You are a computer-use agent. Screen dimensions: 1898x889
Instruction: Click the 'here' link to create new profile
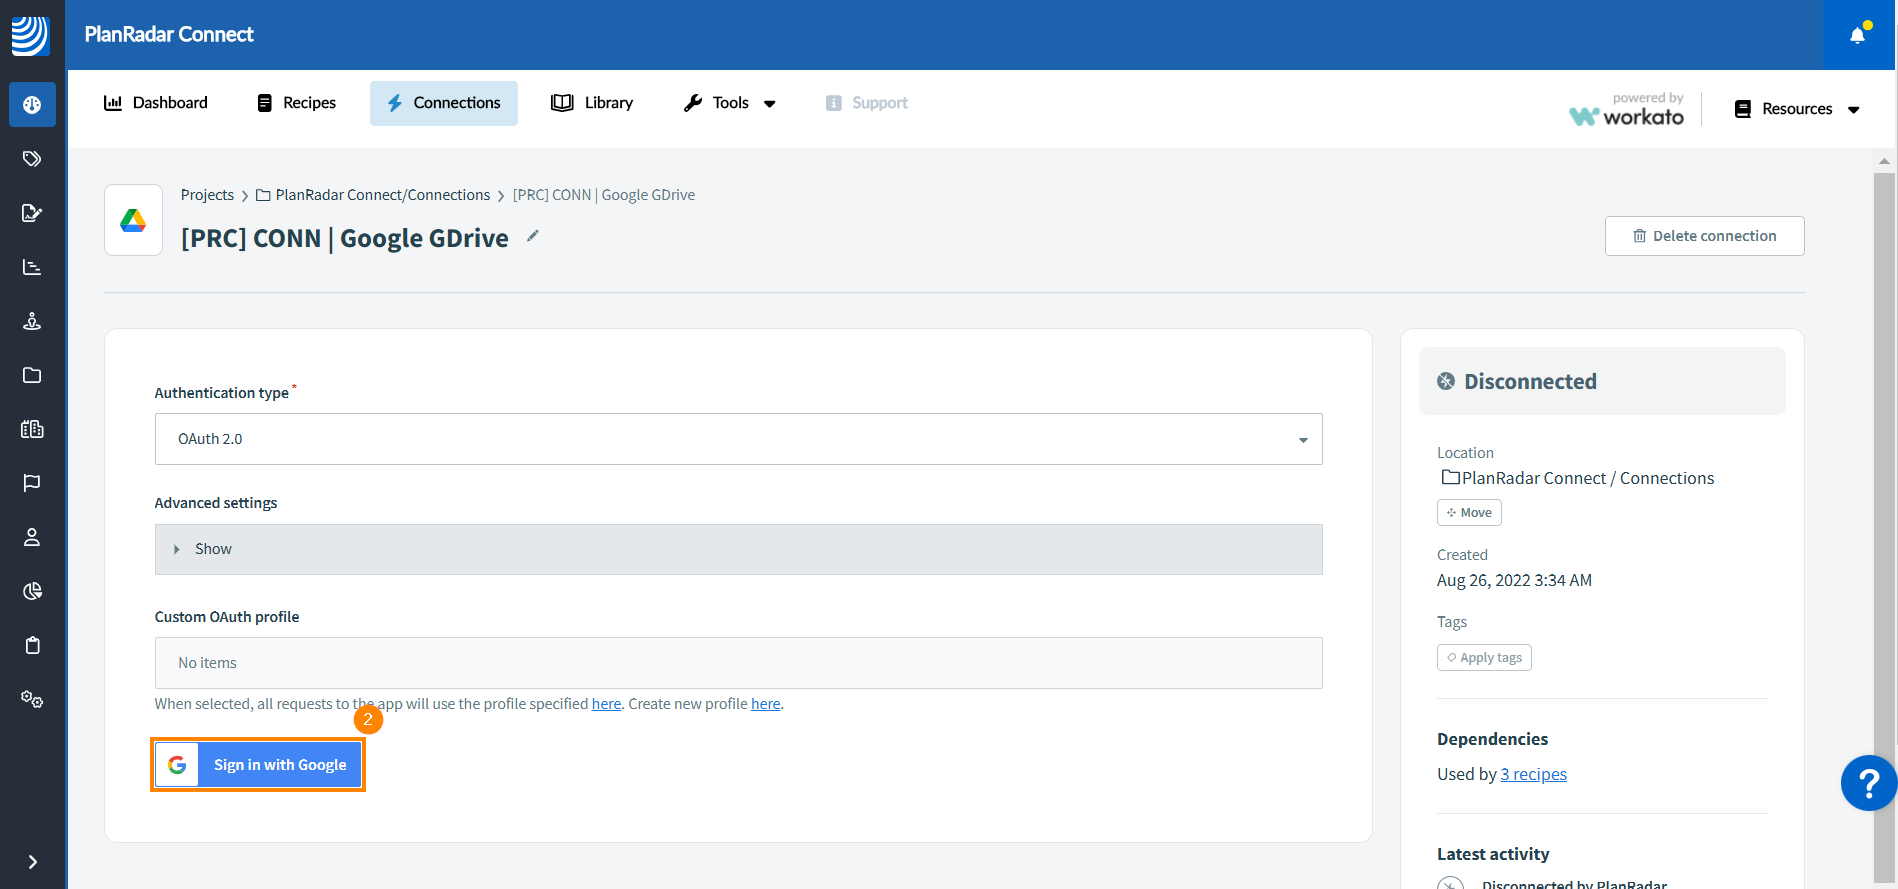click(x=766, y=704)
